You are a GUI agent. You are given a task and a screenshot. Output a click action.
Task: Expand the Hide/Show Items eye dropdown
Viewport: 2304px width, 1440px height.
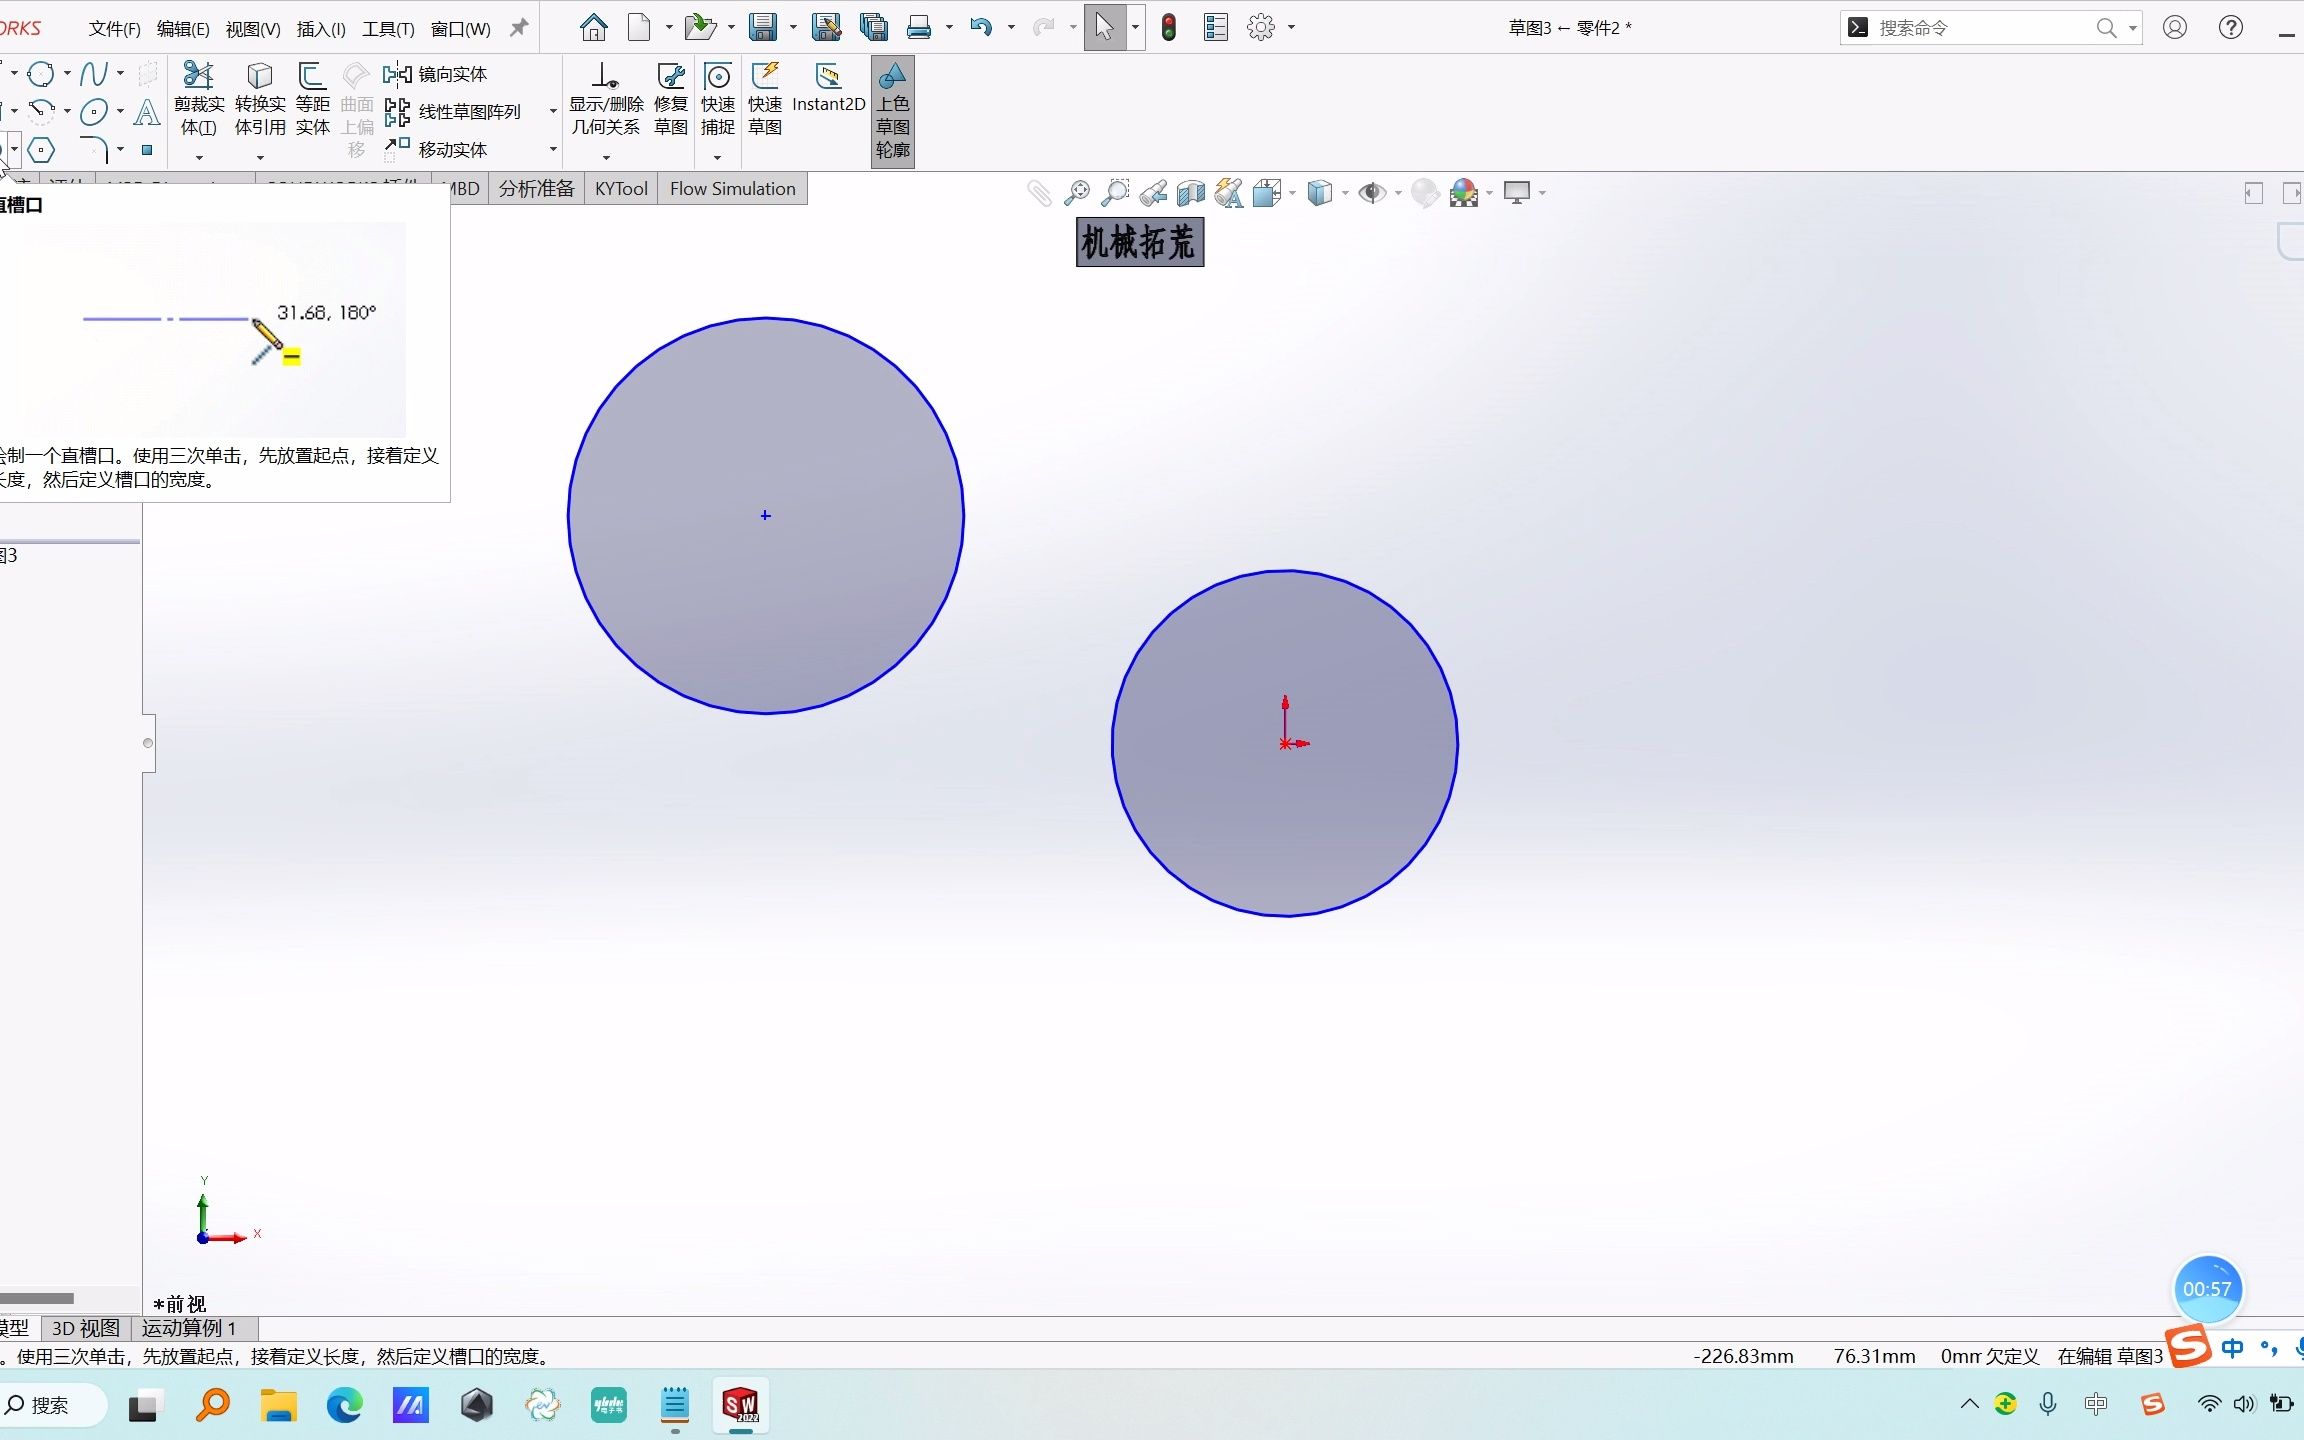[x=1396, y=192]
